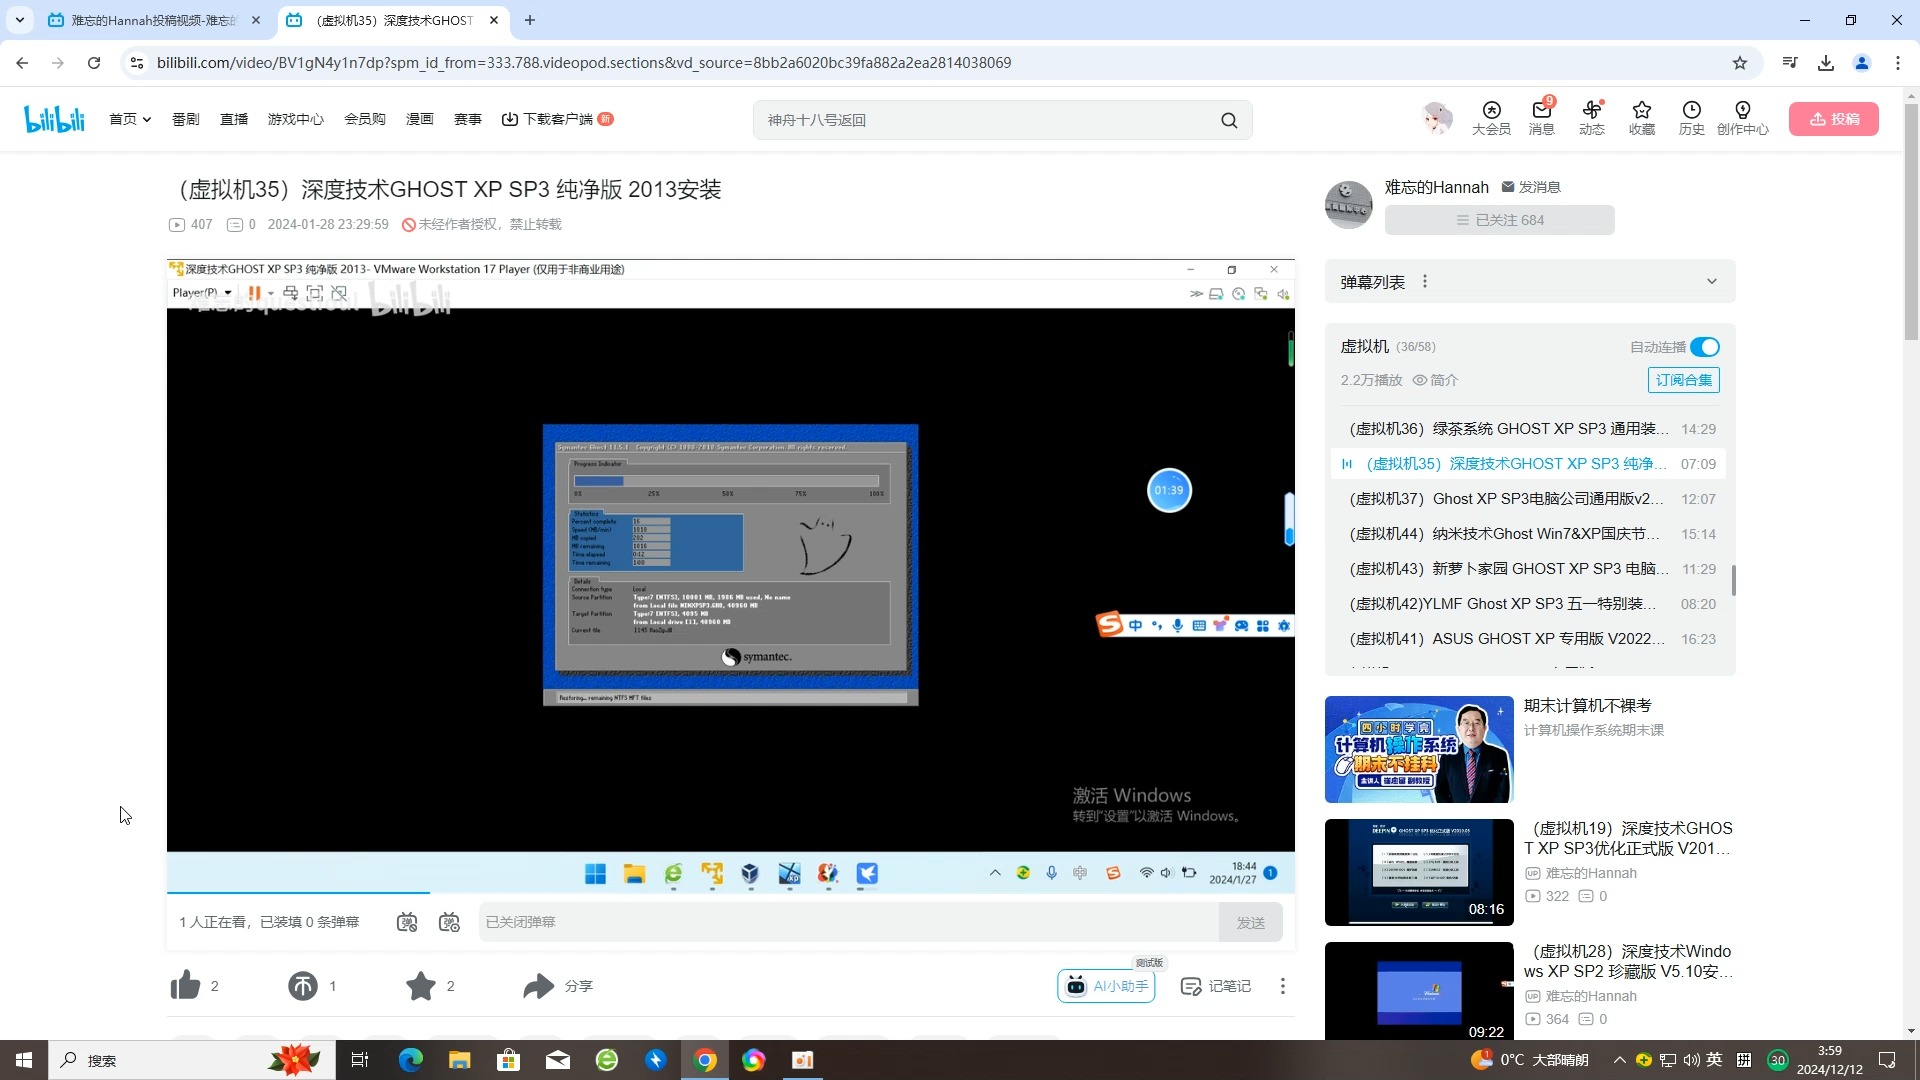The height and width of the screenshot is (1080, 1920).
Task: Open 期末计算机不裸考 thumbnail
Action: 1419,749
